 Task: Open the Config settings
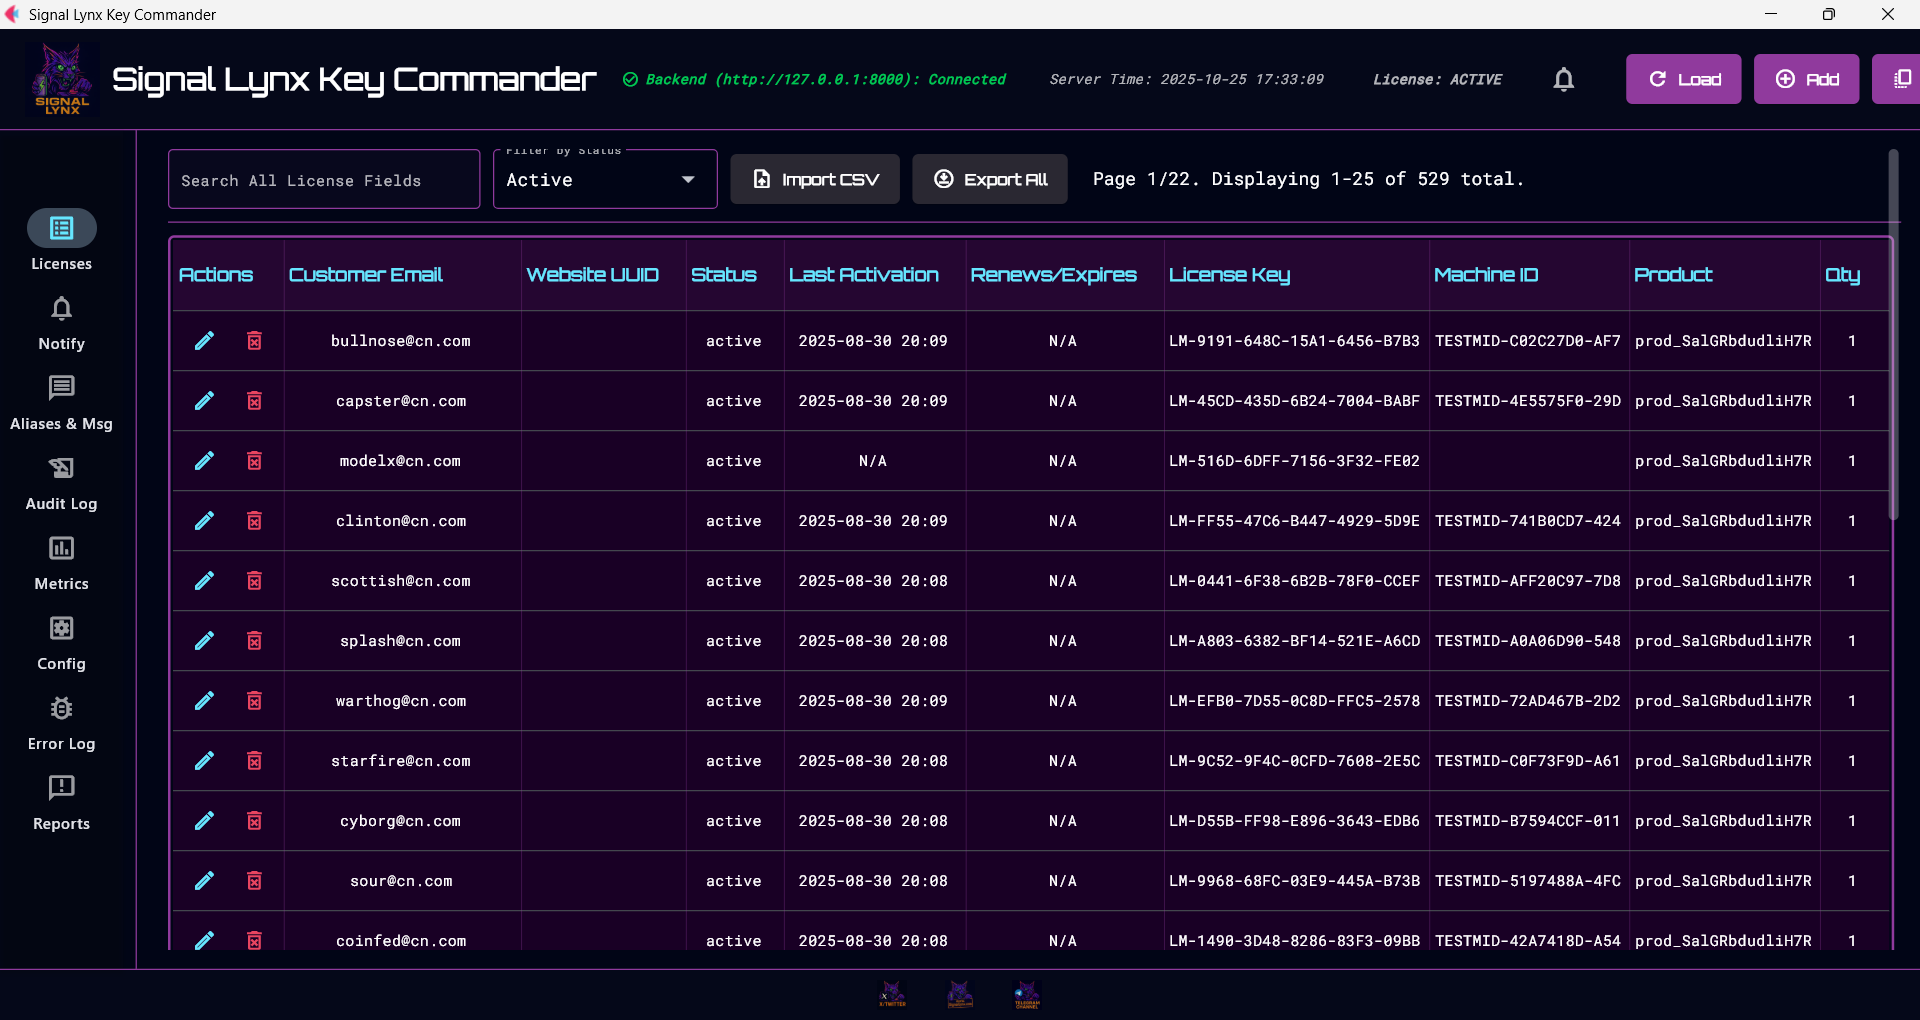(61, 641)
